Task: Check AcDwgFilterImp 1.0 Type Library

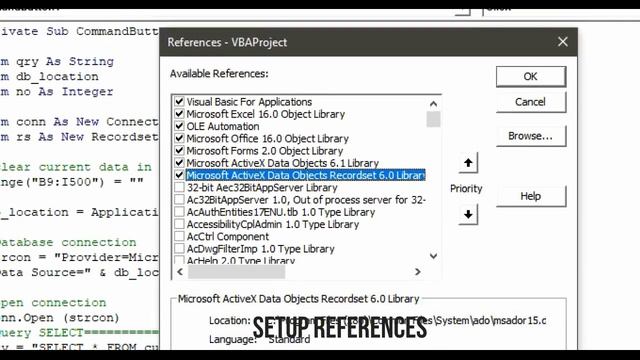Action: click(179, 249)
